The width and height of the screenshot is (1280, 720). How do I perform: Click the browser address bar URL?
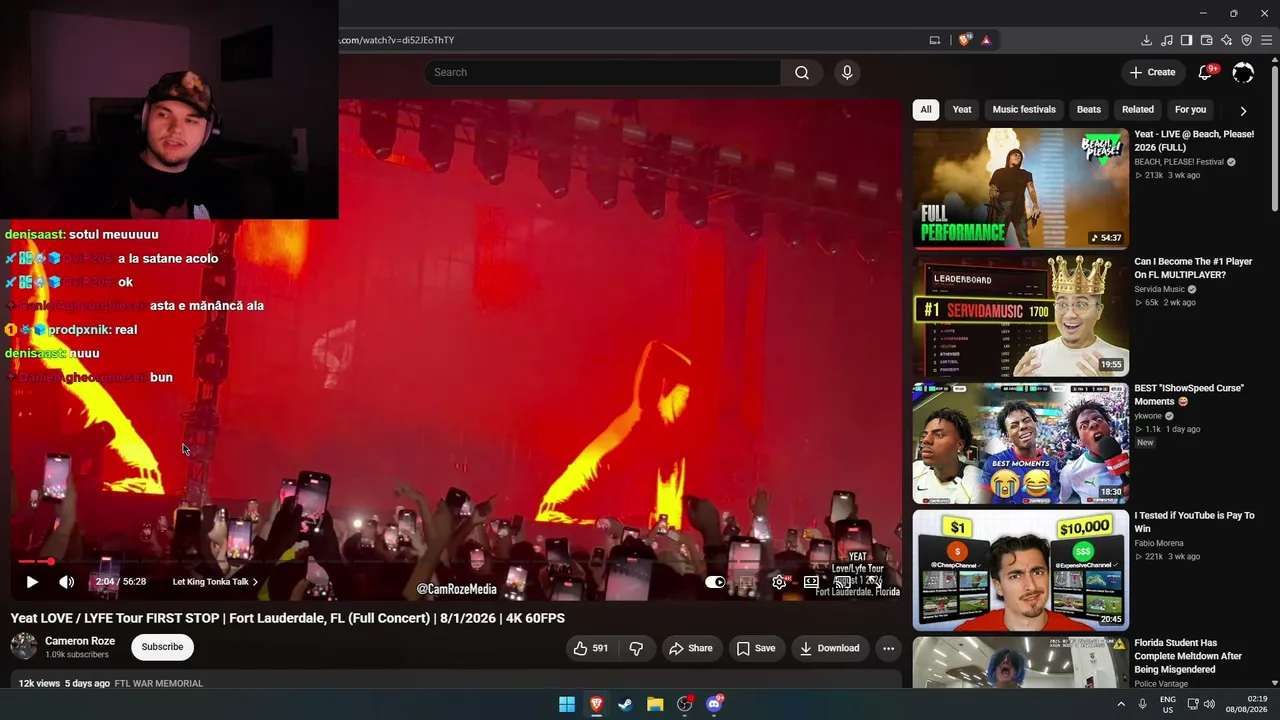tap(397, 40)
